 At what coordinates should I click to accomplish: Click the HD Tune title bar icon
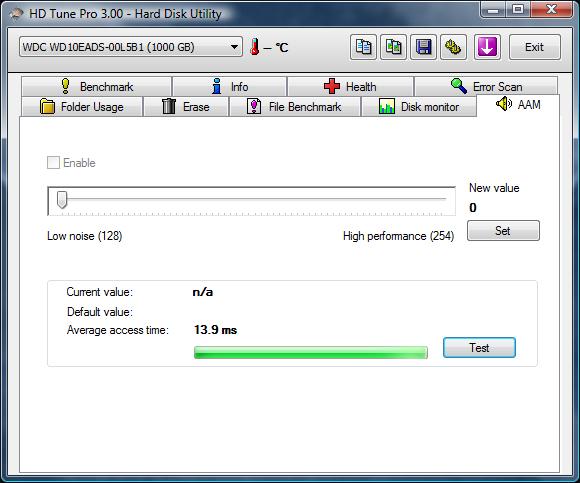[x=16, y=14]
